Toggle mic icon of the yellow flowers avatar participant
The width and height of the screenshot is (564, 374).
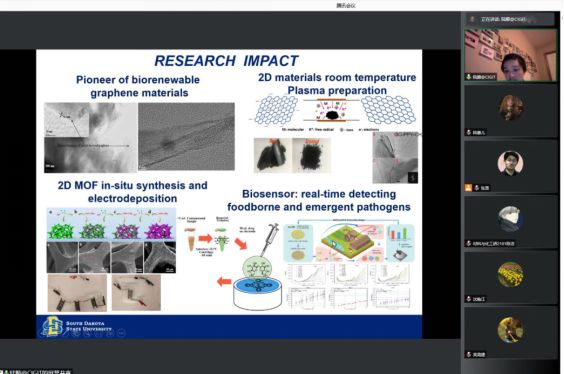click(469, 299)
